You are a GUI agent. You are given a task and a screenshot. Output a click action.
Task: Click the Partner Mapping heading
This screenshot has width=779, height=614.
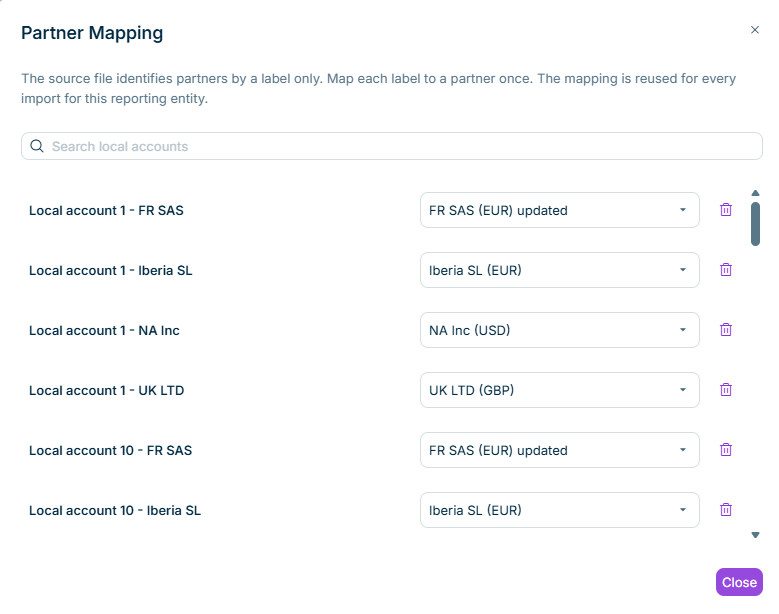[92, 33]
